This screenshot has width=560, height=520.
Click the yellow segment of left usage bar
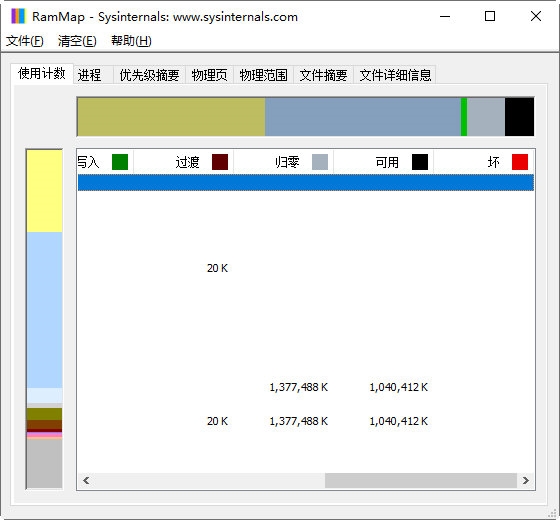click(44, 191)
